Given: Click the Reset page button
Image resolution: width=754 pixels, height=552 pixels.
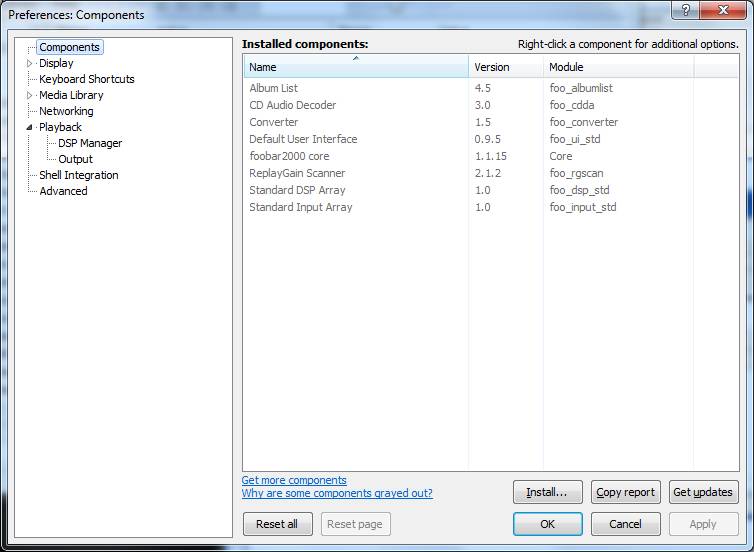Looking at the screenshot, I should tap(355, 524).
